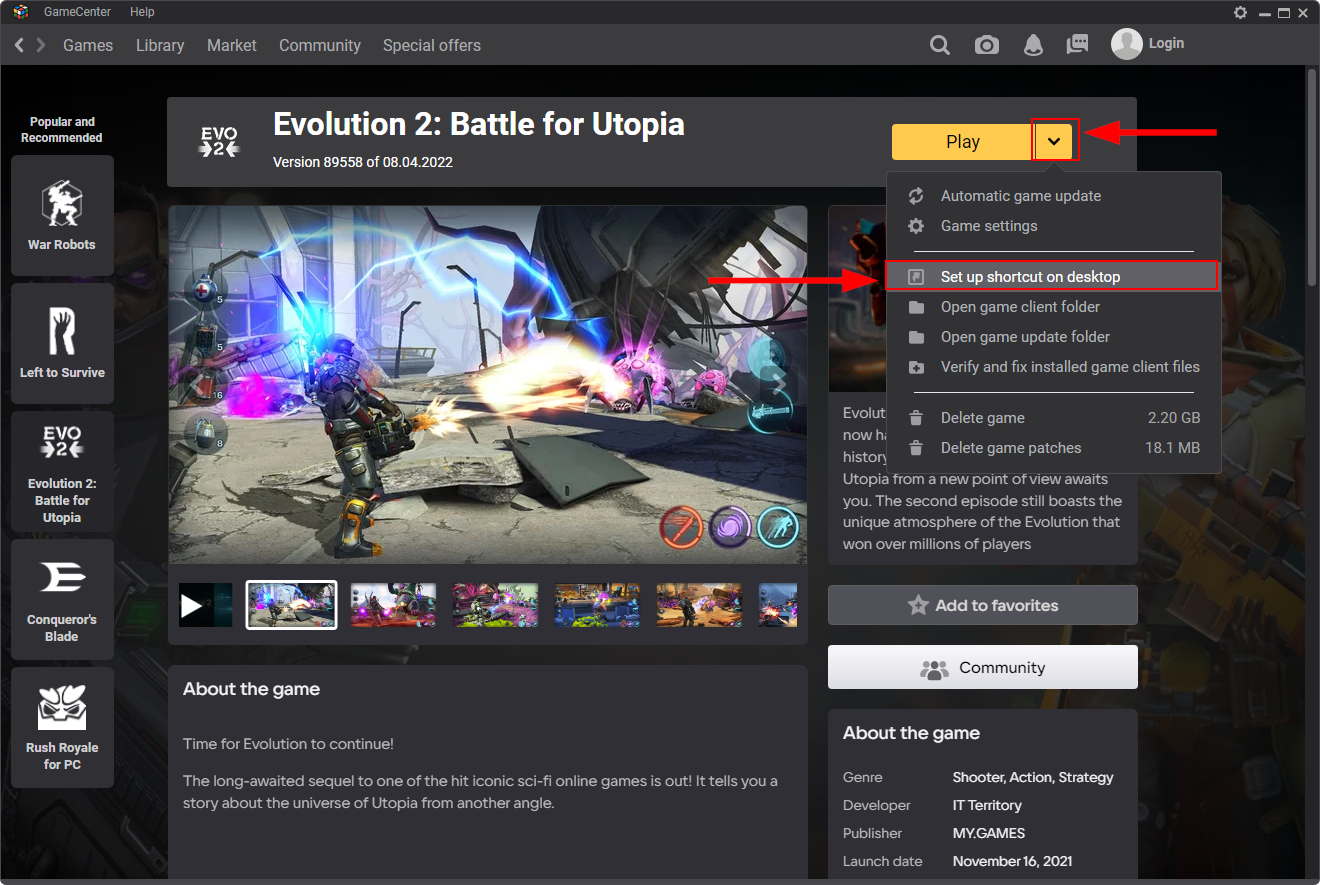Choose Set up shortcut on desktop
The width and height of the screenshot is (1320, 885).
point(1030,277)
